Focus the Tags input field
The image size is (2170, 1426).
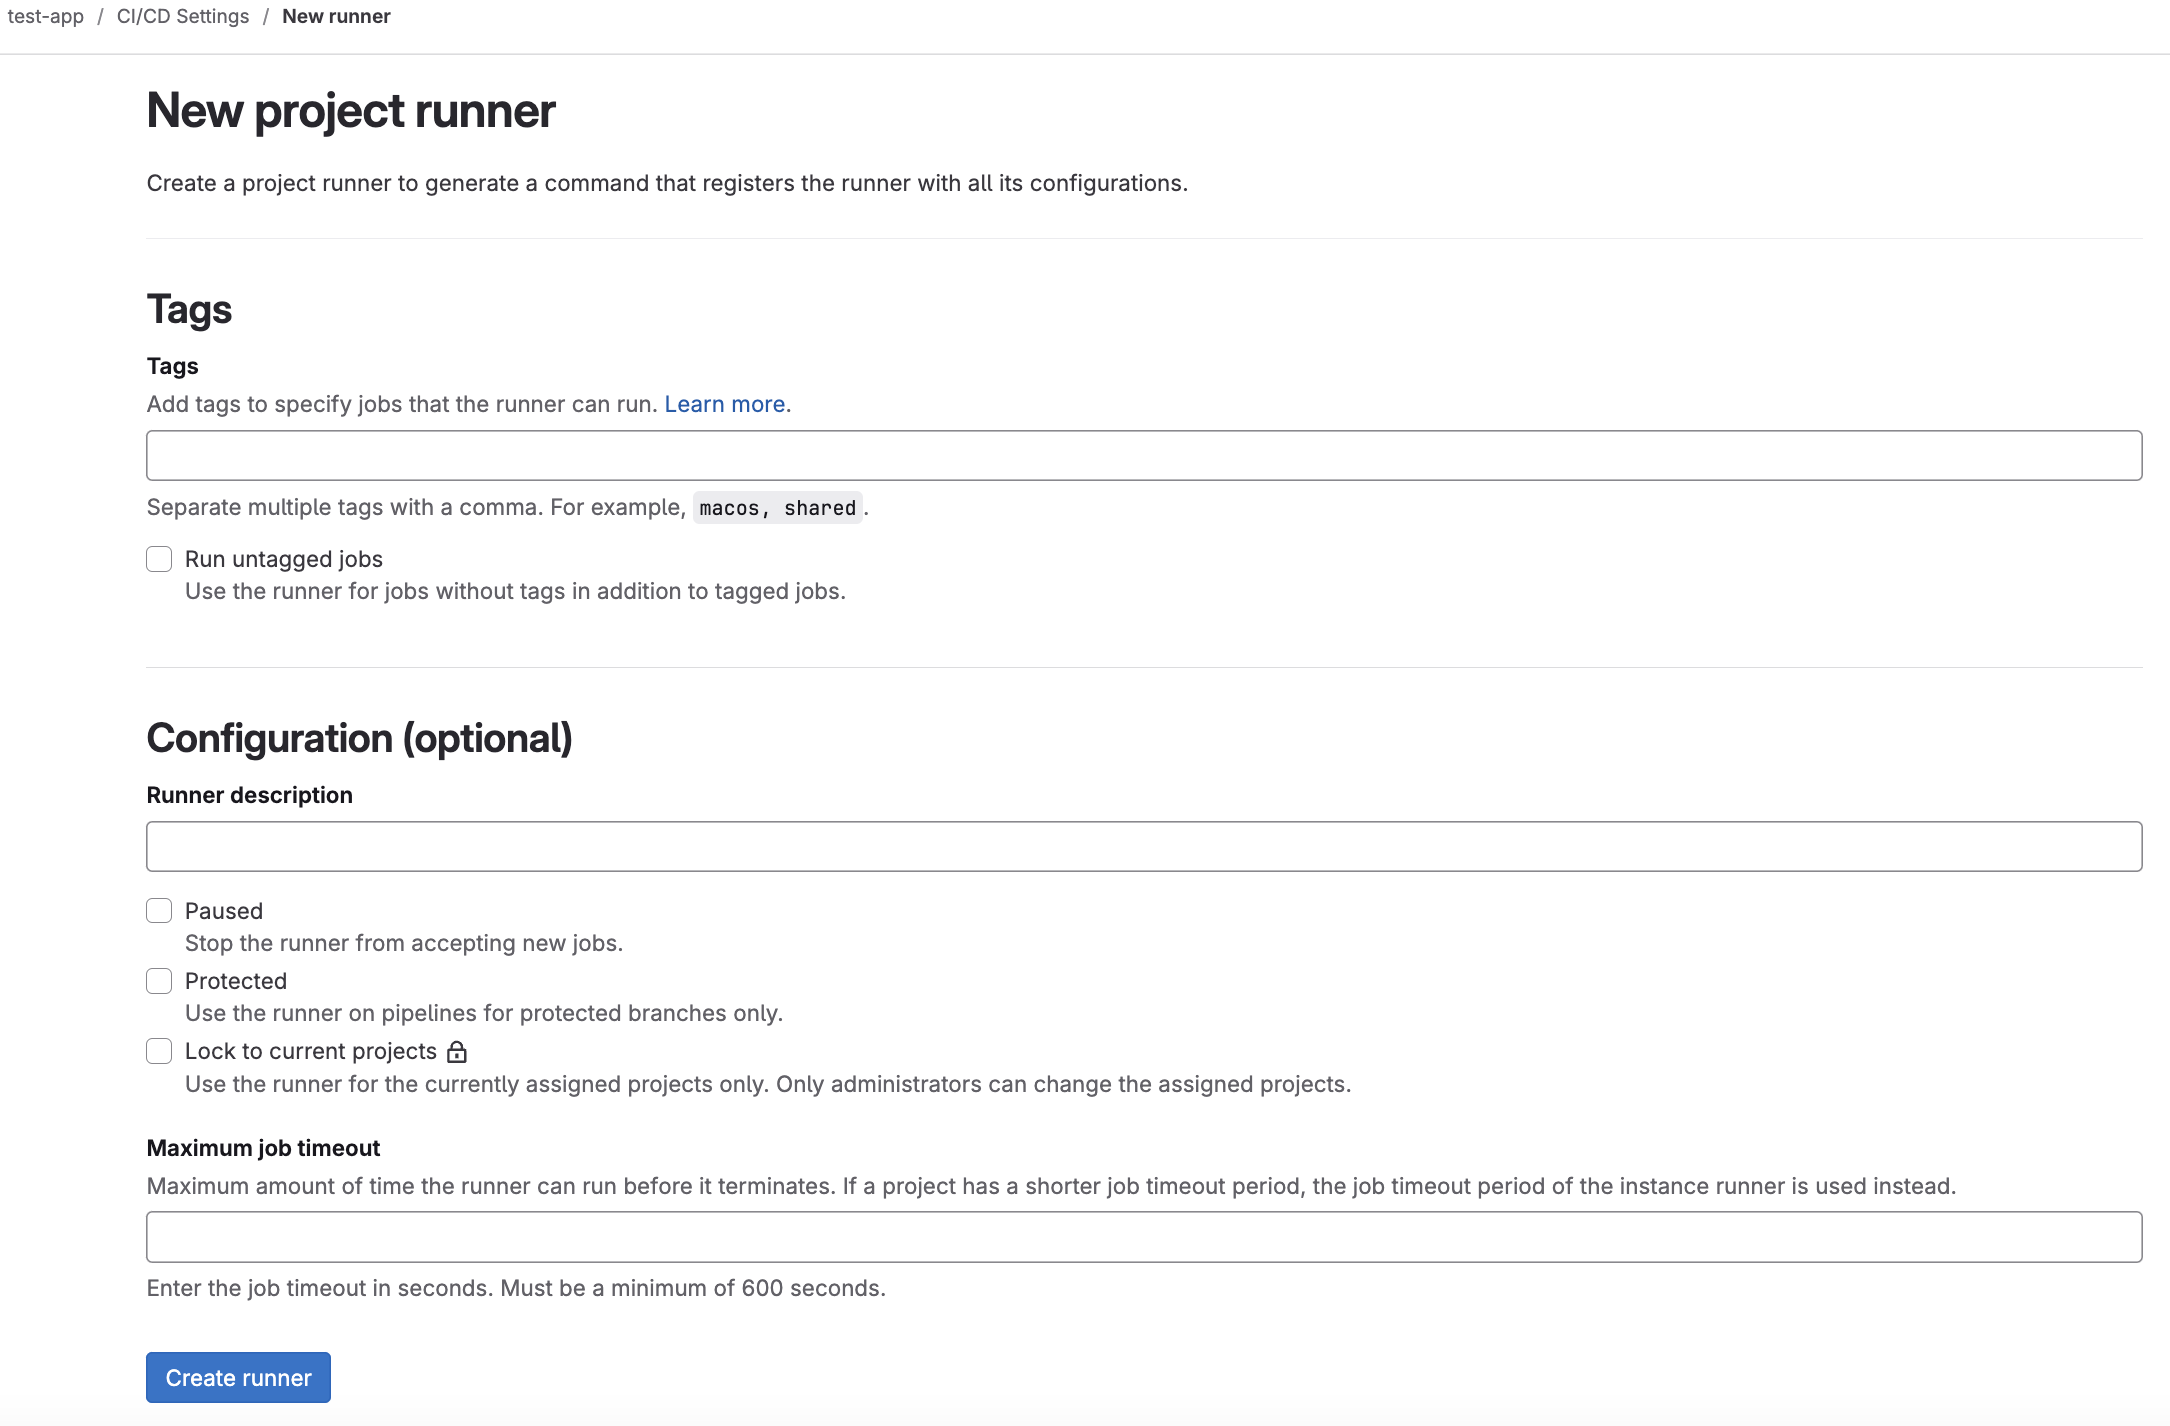1144,456
